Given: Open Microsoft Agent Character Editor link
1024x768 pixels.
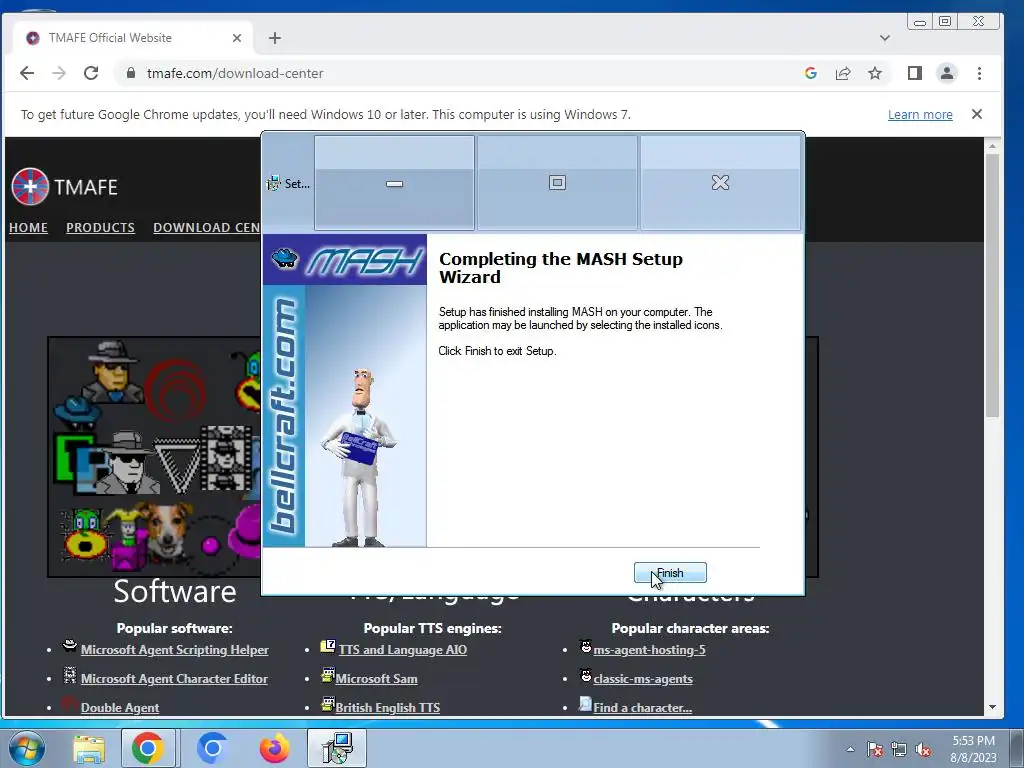Looking at the screenshot, I should tap(174, 679).
